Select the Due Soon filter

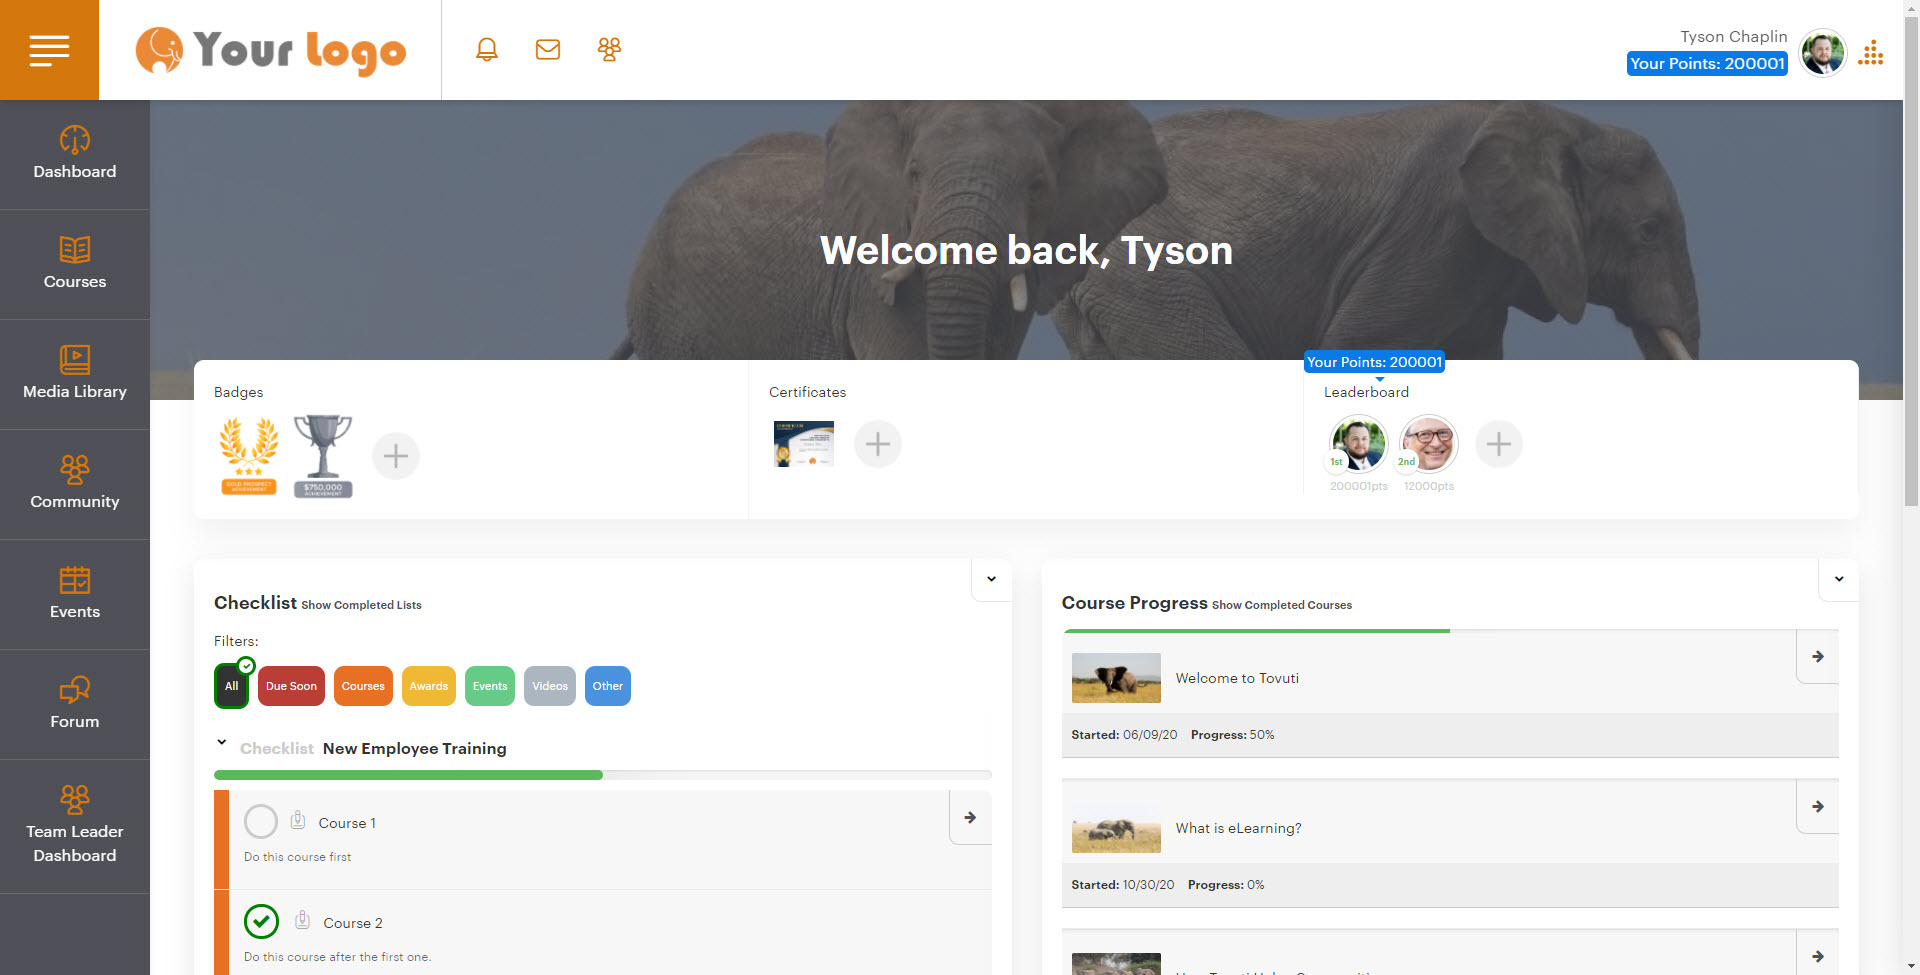(x=291, y=686)
